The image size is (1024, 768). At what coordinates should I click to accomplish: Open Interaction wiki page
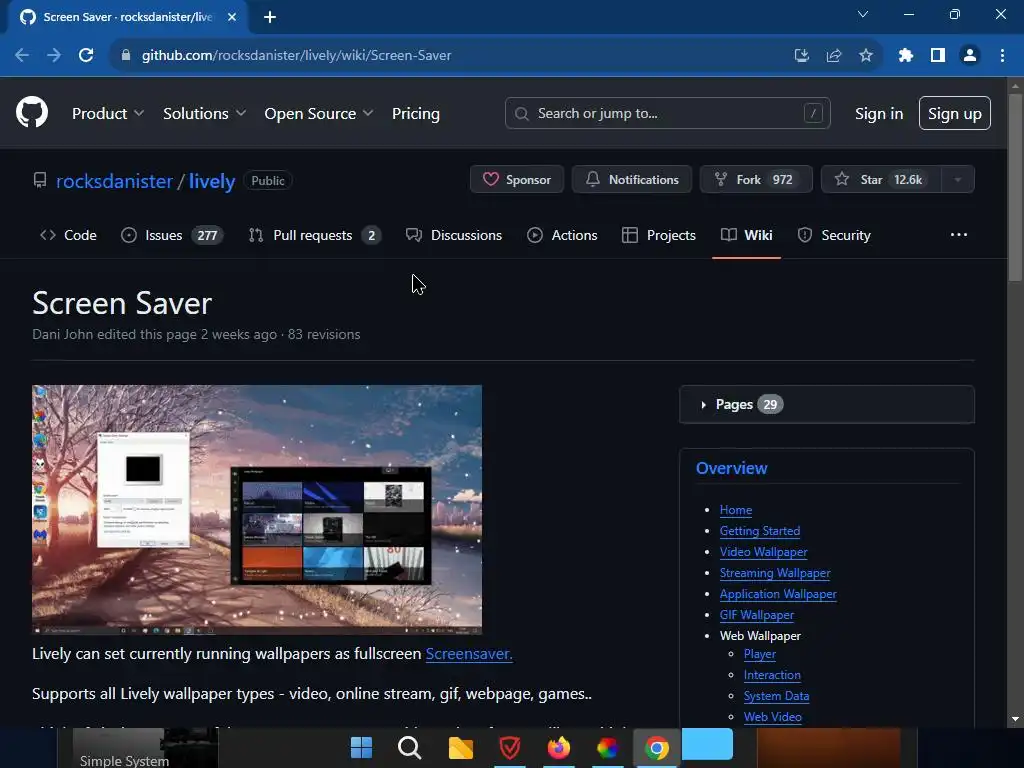pyautogui.click(x=772, y=675)
